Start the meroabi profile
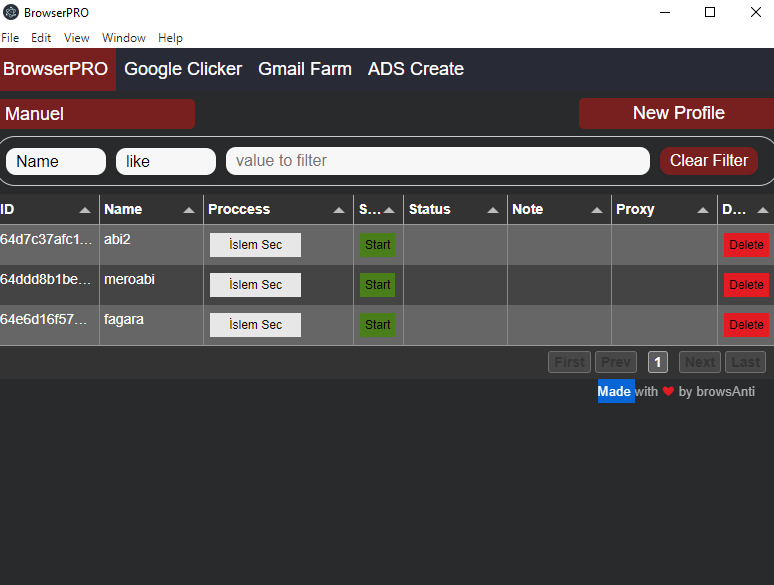Image resolution: width=774 pixels, height=585 pixels. click(x=378, y=285)
